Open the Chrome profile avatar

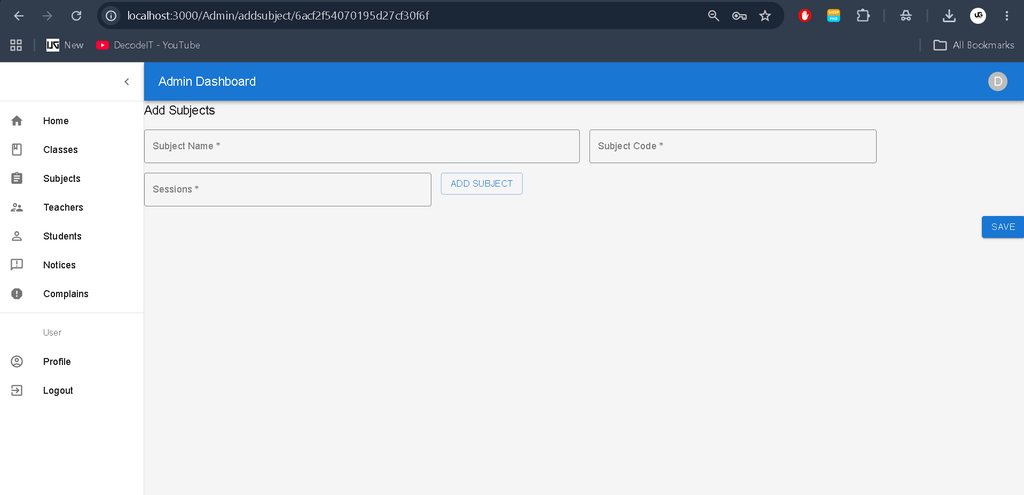coord(978,16)
